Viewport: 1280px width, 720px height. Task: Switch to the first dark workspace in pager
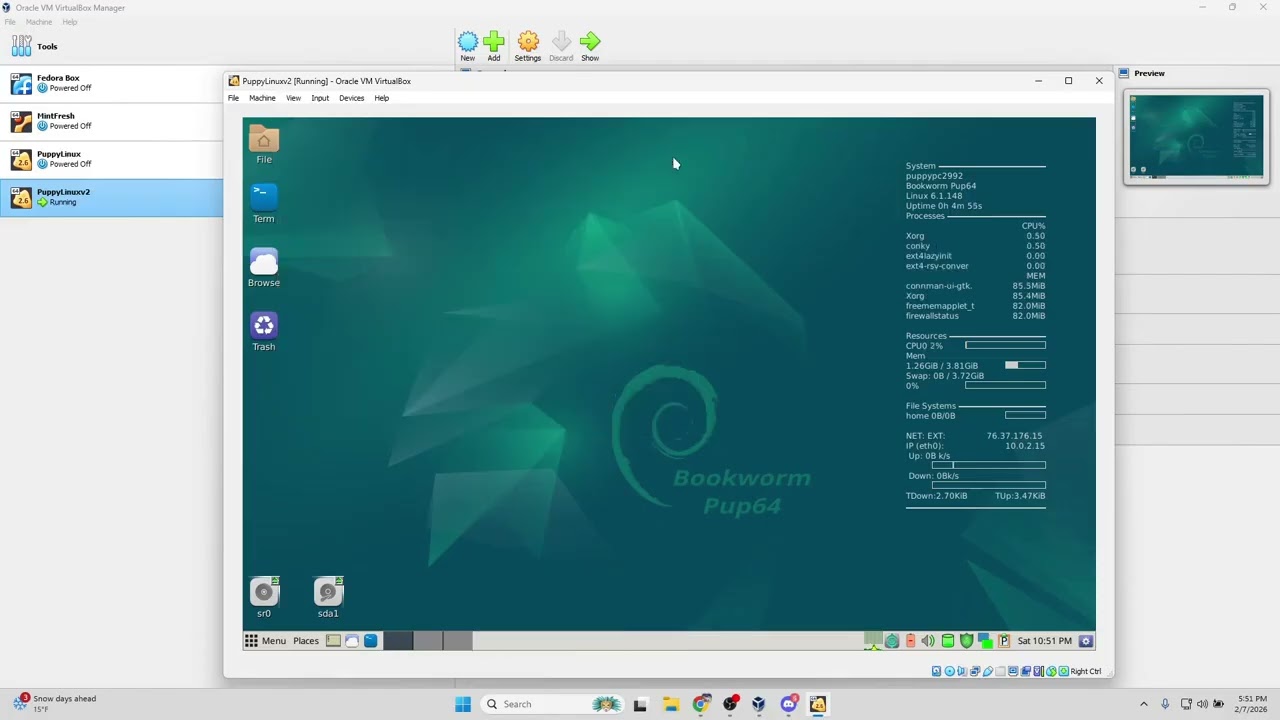click(x=398, y=641)
